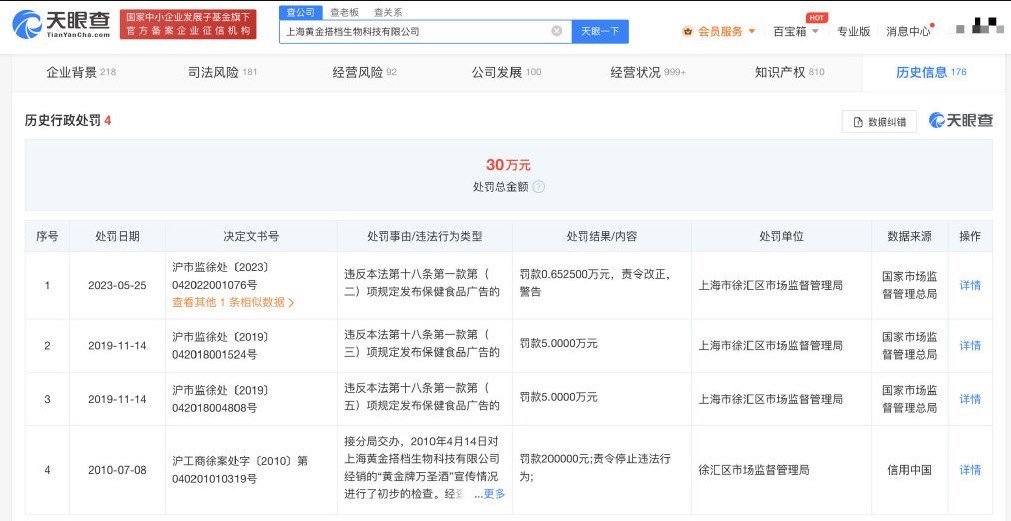The width and height of the screenshot is (1011, 521).
Task: Switch to 查老板 search tab
Action: pos(344,12)
